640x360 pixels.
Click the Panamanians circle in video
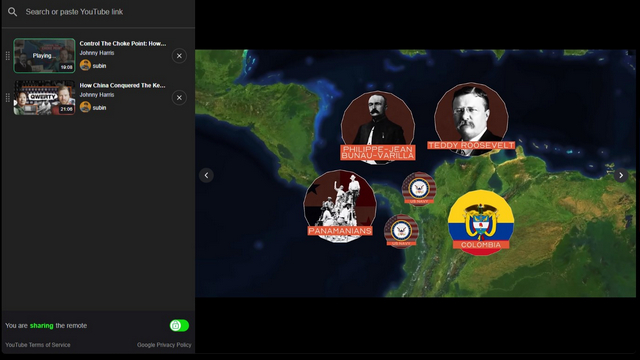tap(340, 206)
